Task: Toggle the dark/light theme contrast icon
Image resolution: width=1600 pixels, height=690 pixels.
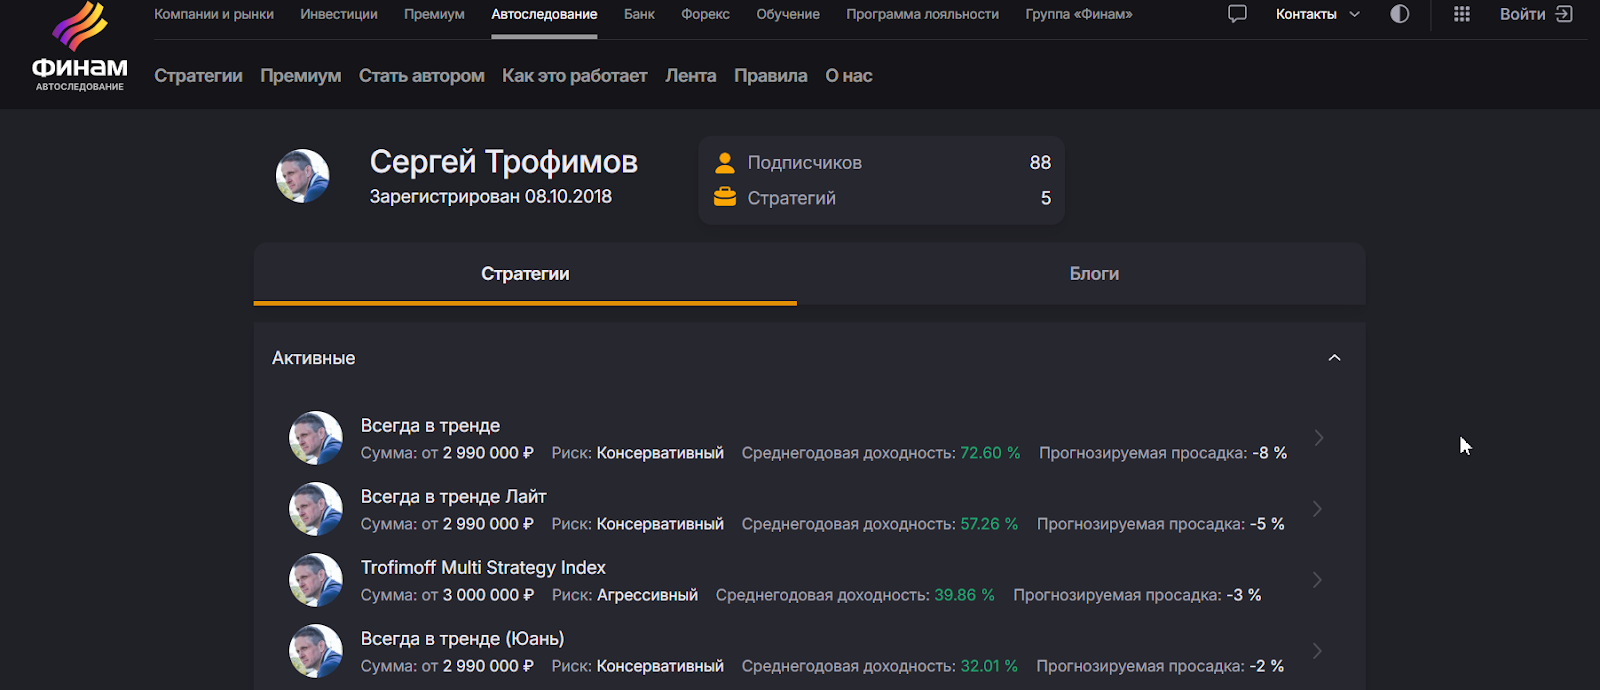Action: click(x=1400, y=14)
